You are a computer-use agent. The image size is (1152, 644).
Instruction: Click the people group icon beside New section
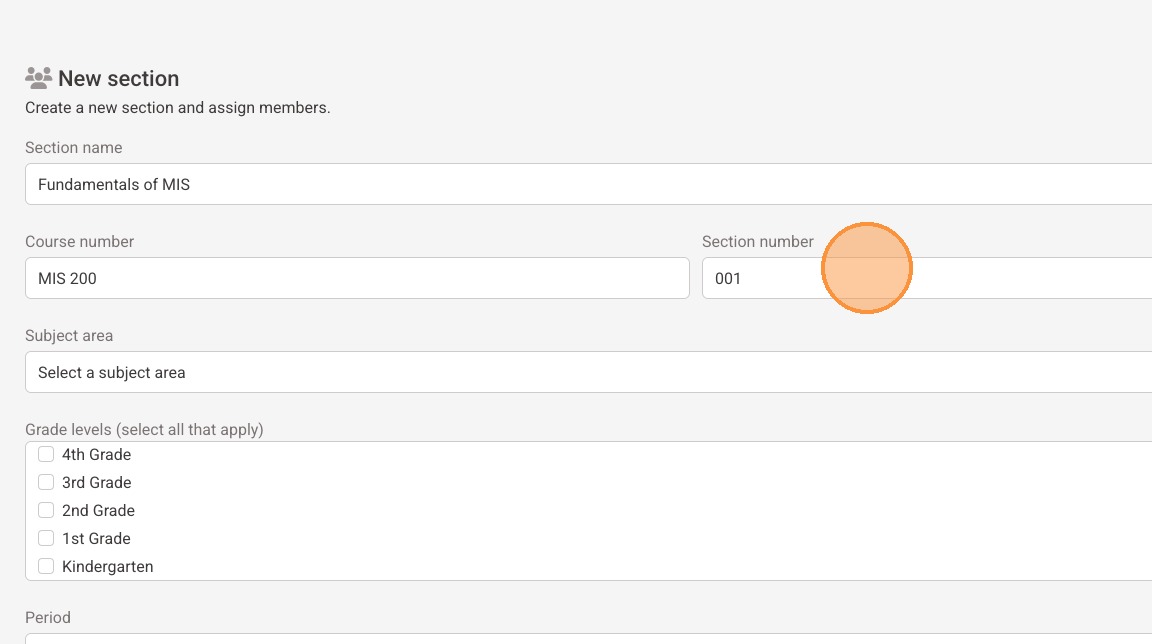pyautogui.click(x=38, y=77)
